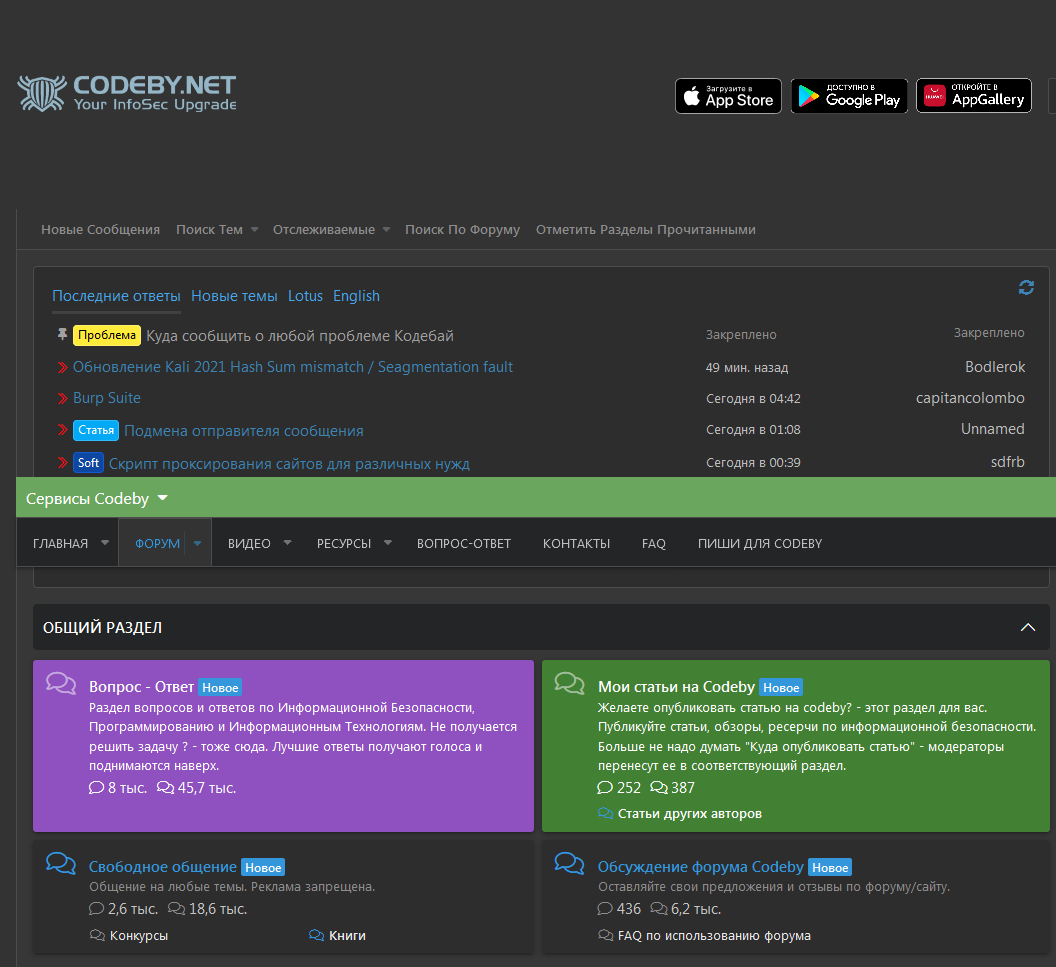Open the Поиск Тем dropdown arrow
This screenshot has height=967, width=1056.
255,230
